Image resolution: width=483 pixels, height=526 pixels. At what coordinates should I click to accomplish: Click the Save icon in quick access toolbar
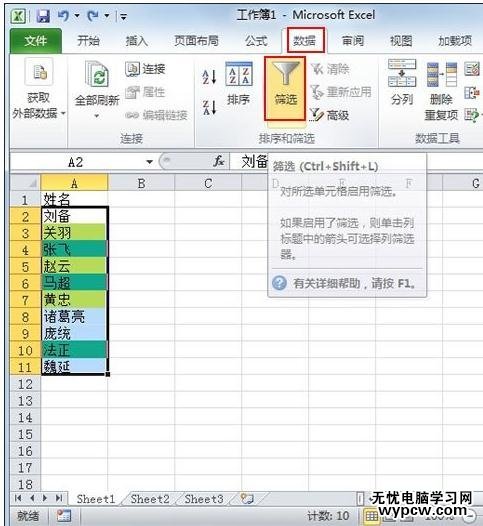[x=43, y=16]
